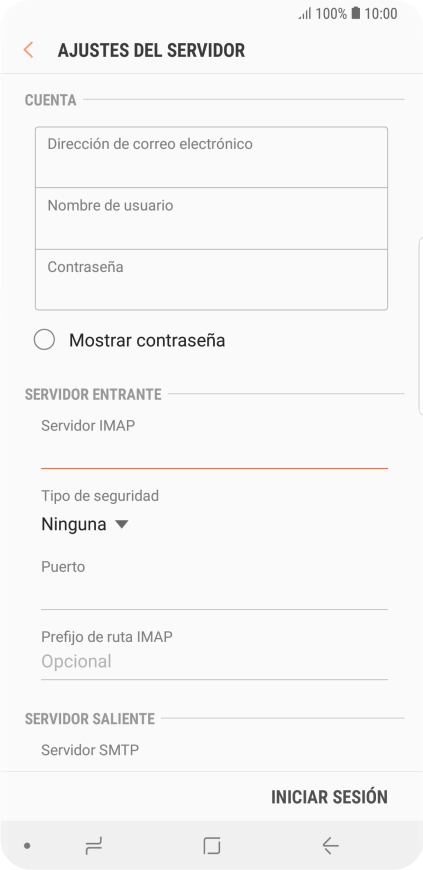423x870 pixels.
Task: Tap the INICIAR SESIÓN button
Action: coord(329,797)
